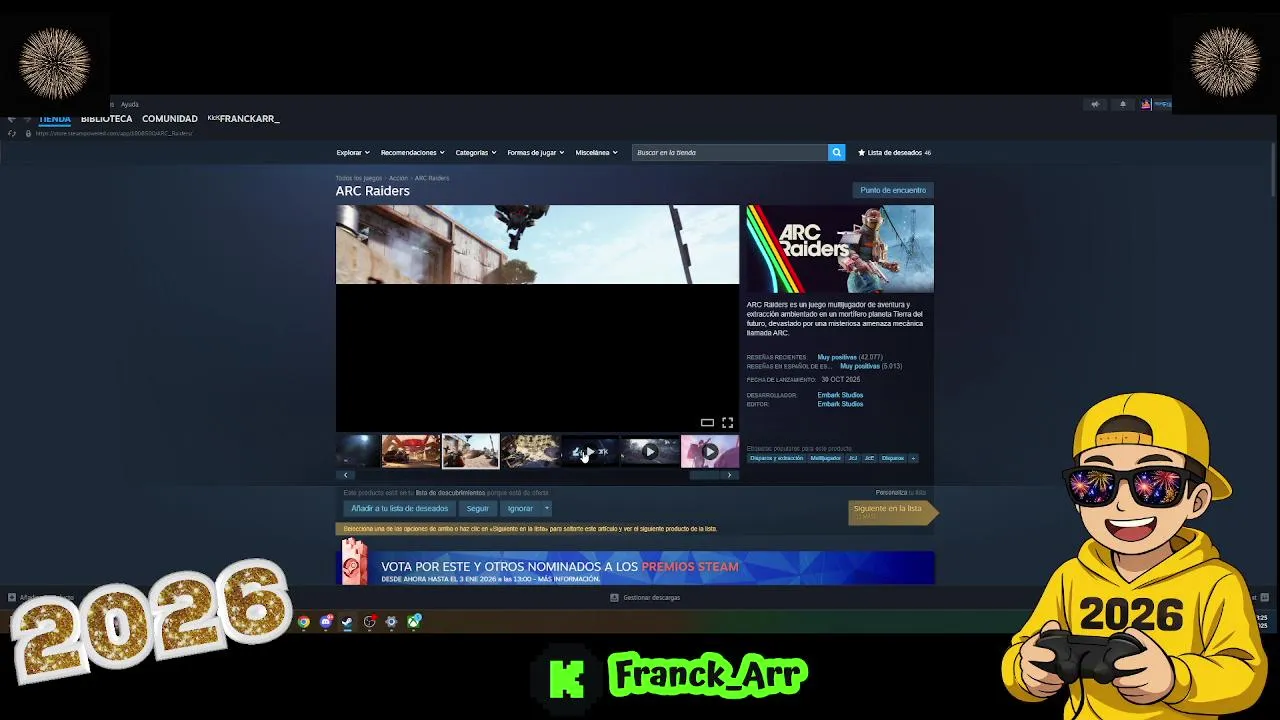Open the Ayuda menu
Viewport: 1280px width, 720px height.
click(x=130, y=104)
